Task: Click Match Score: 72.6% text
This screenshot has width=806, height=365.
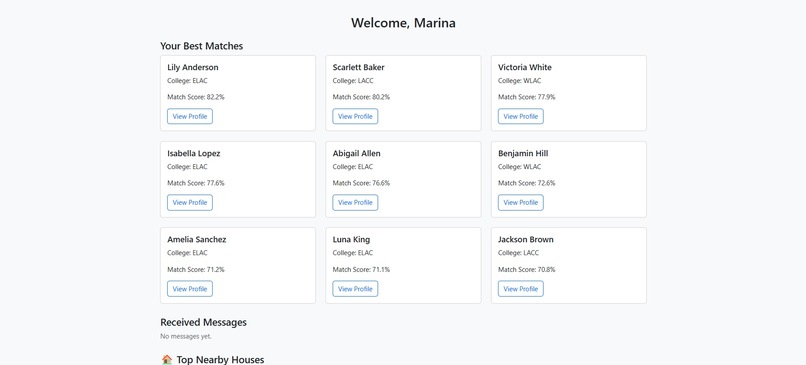Action: click(527, 183)
